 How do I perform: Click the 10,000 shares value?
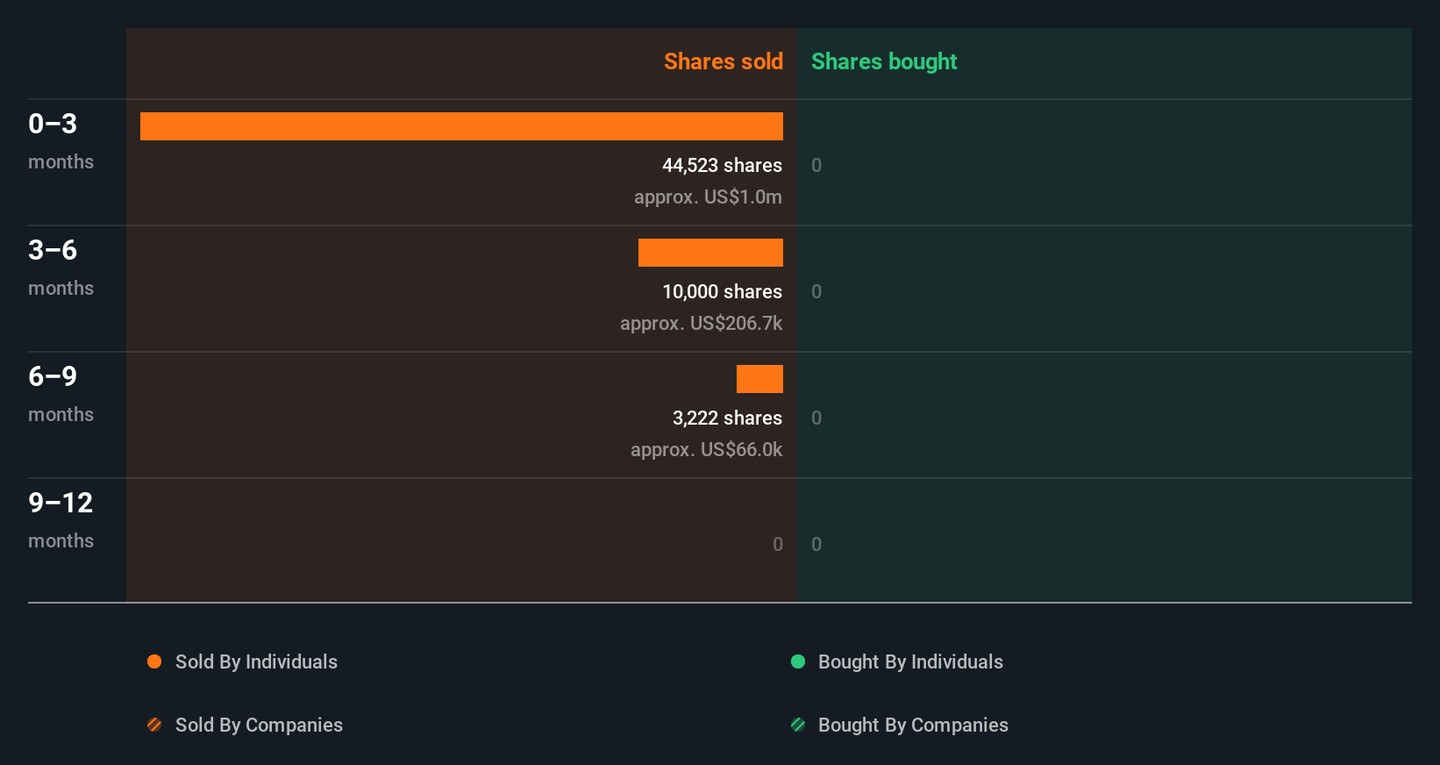tap(722, 292)
